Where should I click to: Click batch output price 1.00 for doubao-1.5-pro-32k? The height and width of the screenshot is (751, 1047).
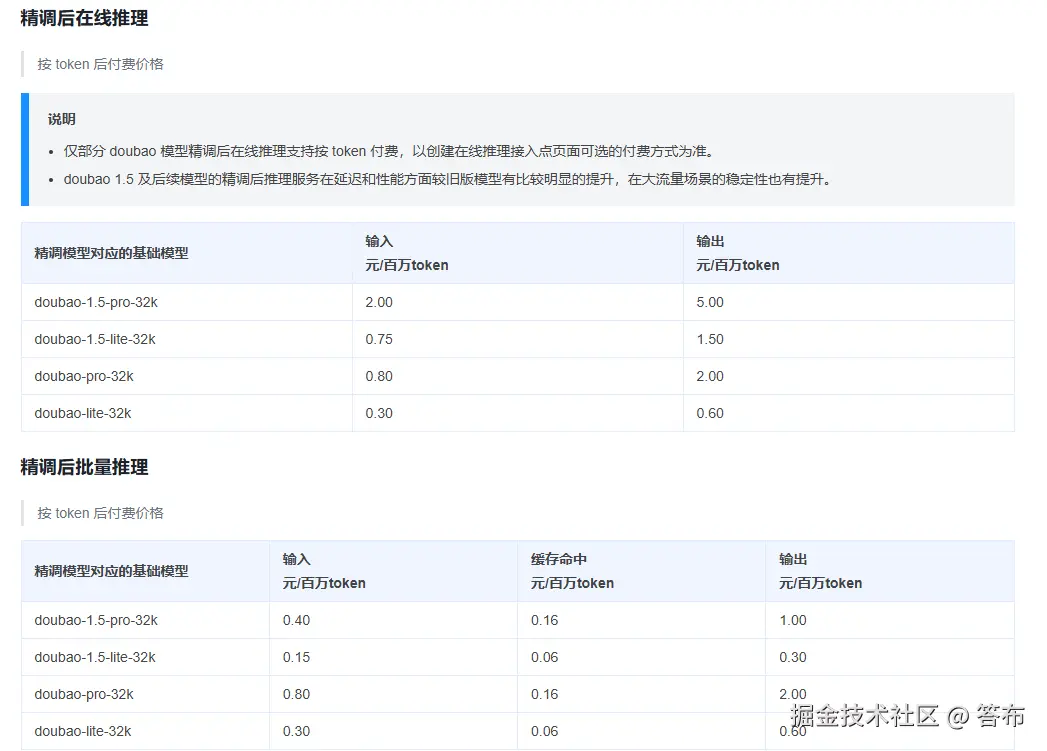click(x=793, y=620)
